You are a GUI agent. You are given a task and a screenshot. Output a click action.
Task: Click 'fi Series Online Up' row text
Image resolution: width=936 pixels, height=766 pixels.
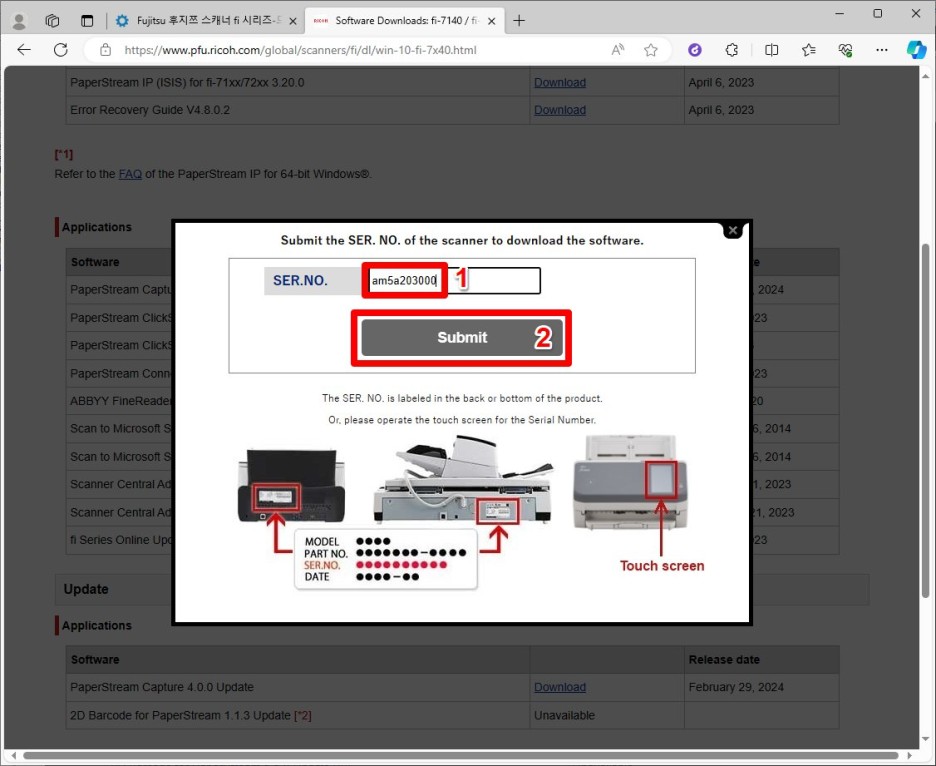tap(121, 540)
